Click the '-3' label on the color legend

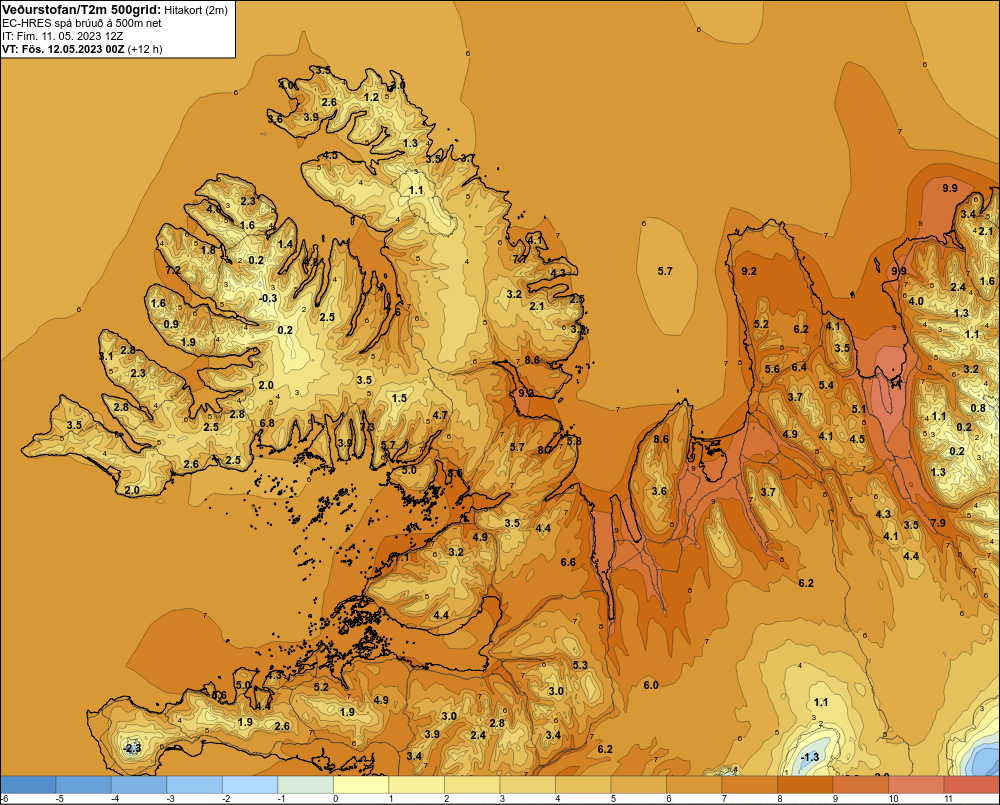(x=170, y=799)
